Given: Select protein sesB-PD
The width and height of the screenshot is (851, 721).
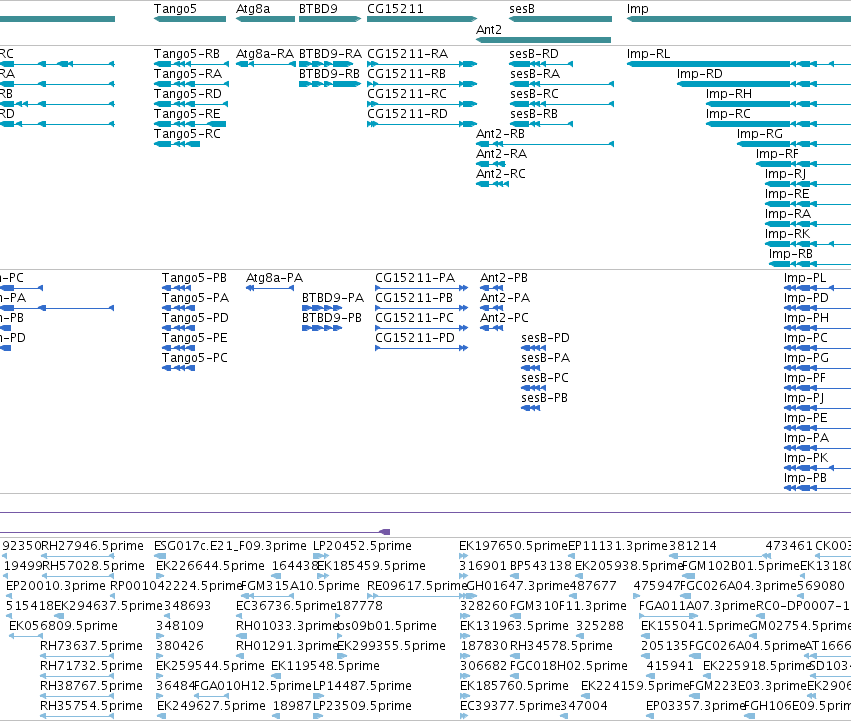Looking at the screenshot, I should 534,349.
